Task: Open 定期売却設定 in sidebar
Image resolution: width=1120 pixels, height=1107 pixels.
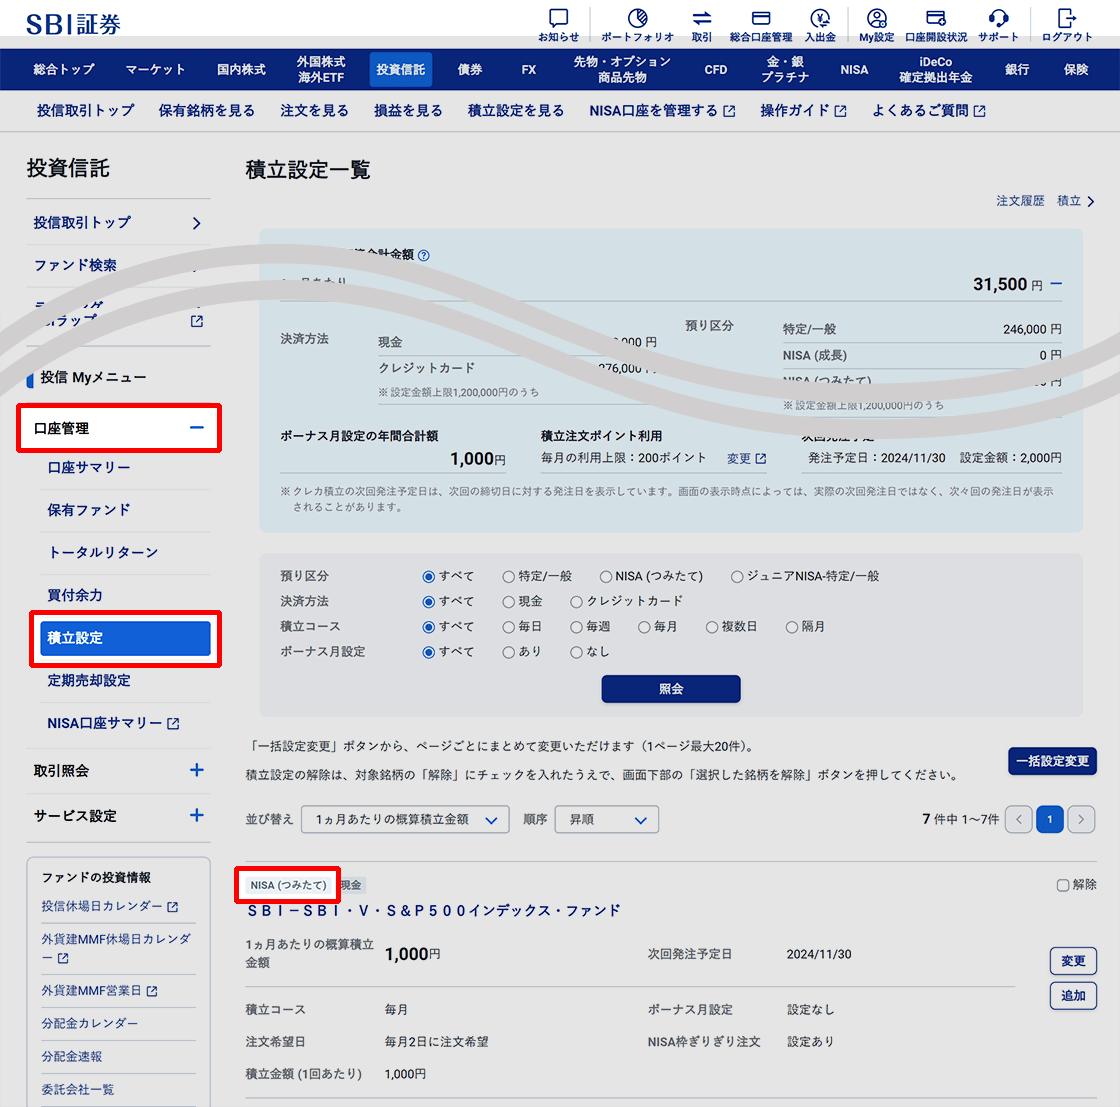Action: (89, 681)
